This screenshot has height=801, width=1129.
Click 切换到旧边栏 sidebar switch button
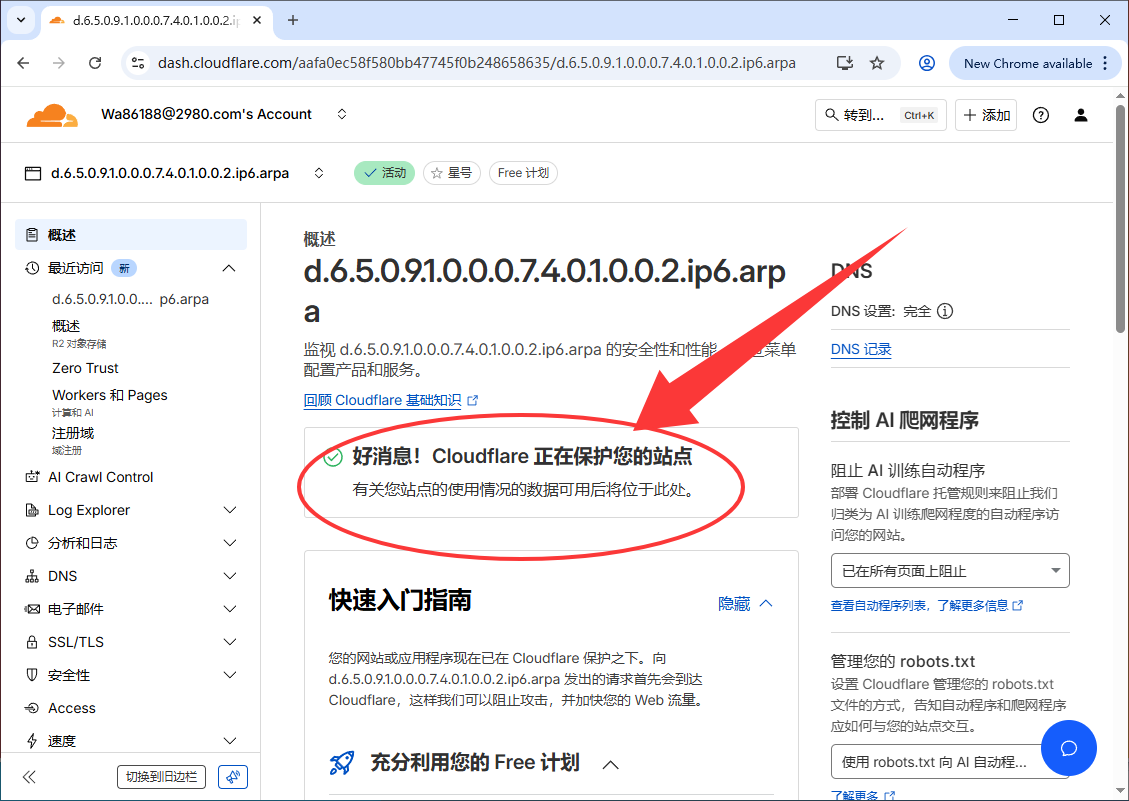point(161,777)
